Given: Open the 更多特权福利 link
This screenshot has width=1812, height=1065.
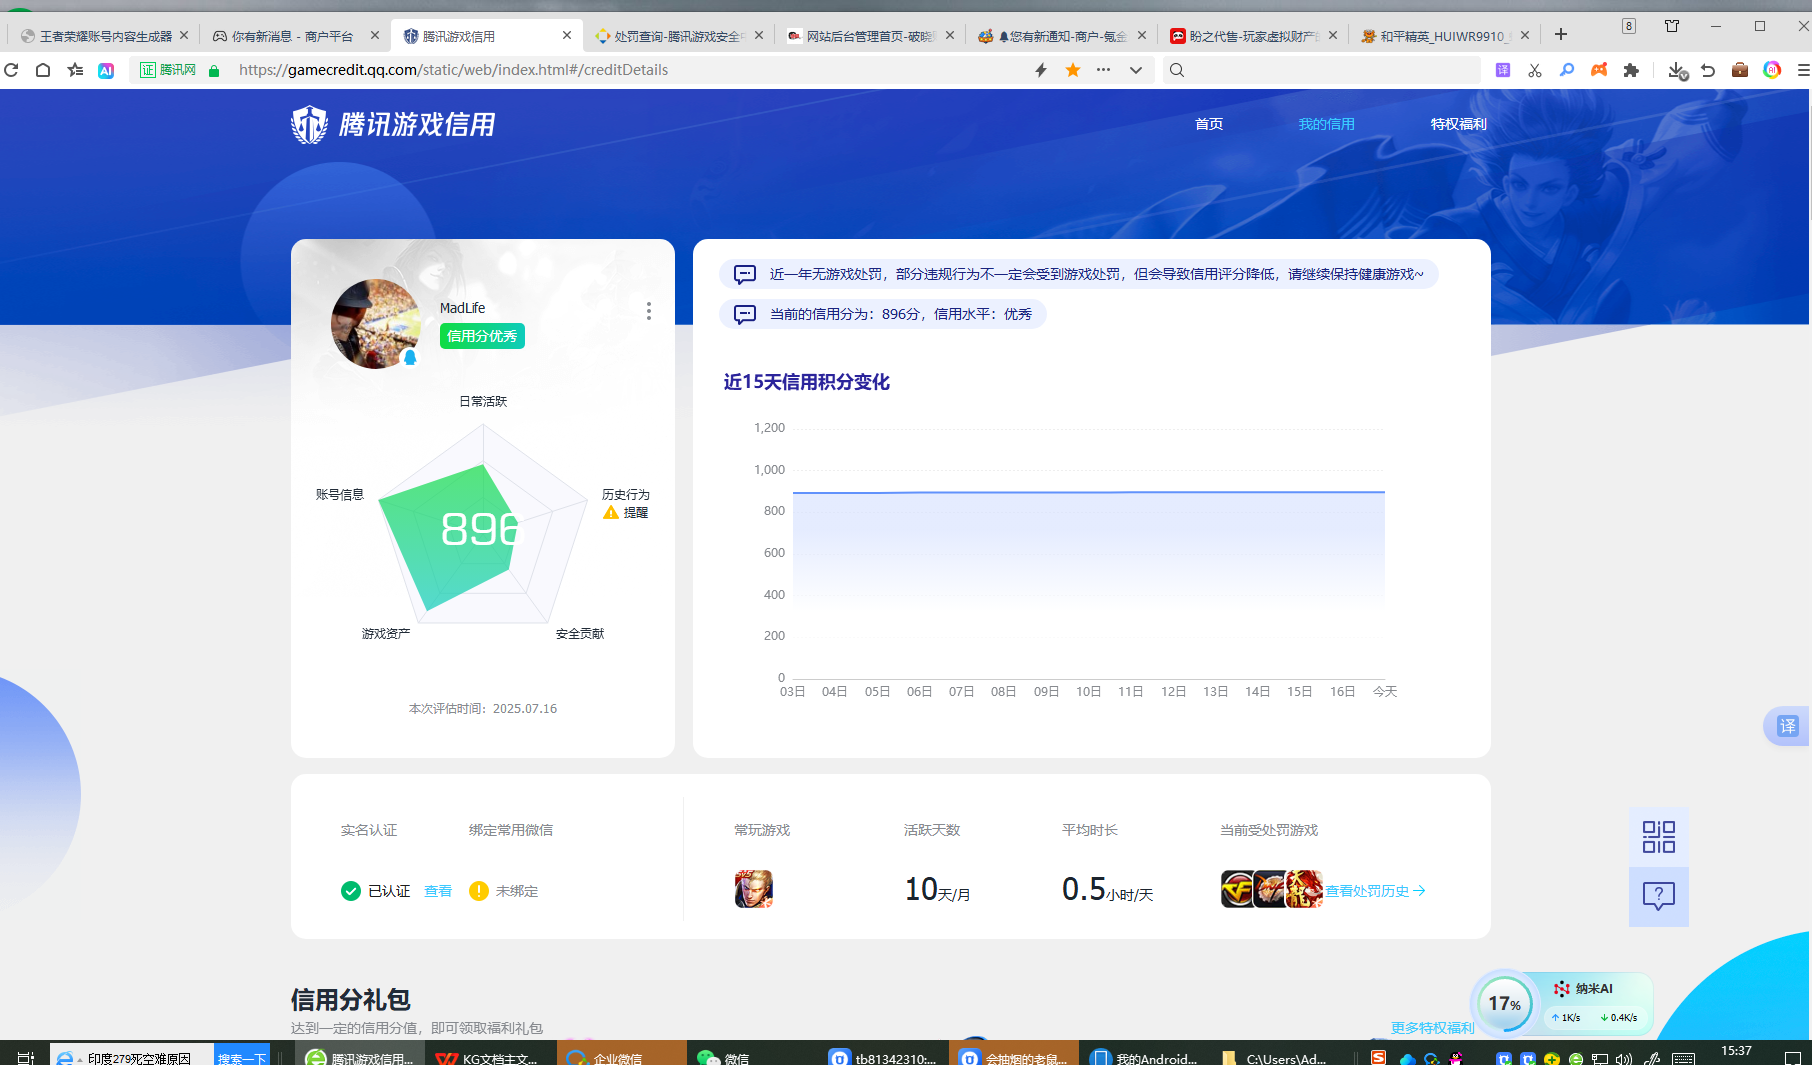Looking at the screenshot, I should pos(1432,1028).
